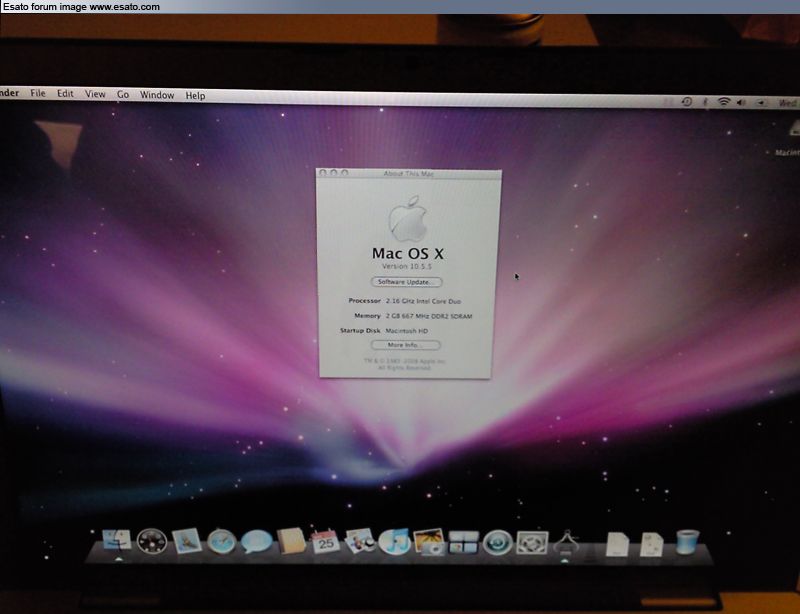Open Time Machine in the Dock
This screenshot has height=614, width=800.
coord(497,542)
